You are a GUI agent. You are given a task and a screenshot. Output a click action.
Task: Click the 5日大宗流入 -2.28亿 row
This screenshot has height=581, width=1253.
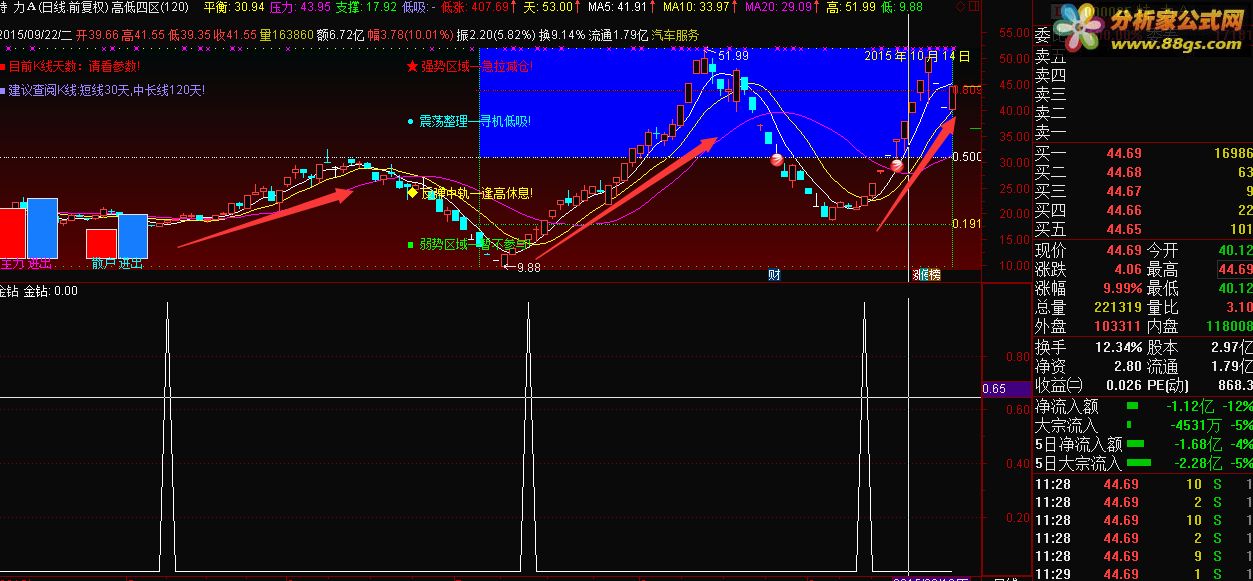click(x=1142, y=463)
